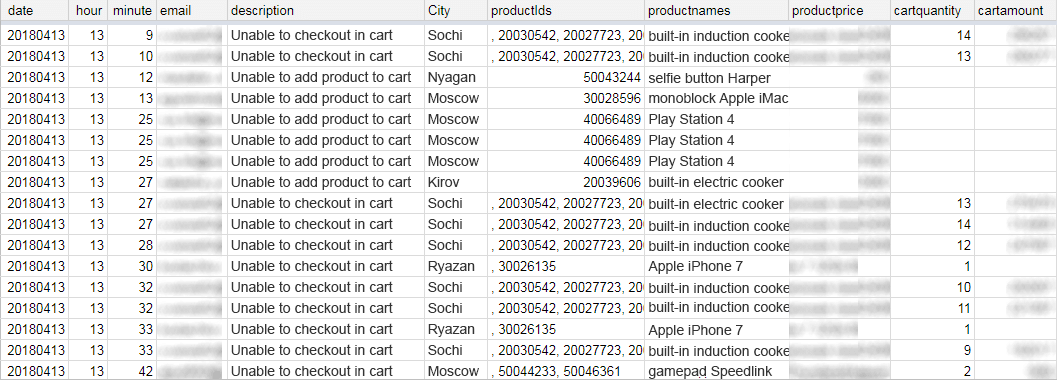This screenshot has width=1057, height=380.
Task: Select blurred email cell in Kirov row
Action: tap(191, 183)
